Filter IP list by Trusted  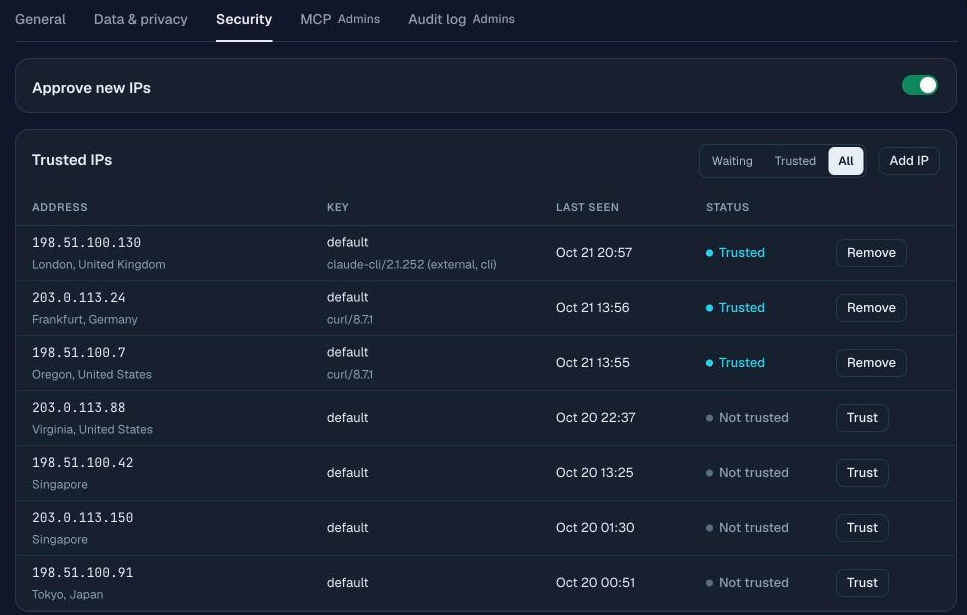(x=795, y=161)
